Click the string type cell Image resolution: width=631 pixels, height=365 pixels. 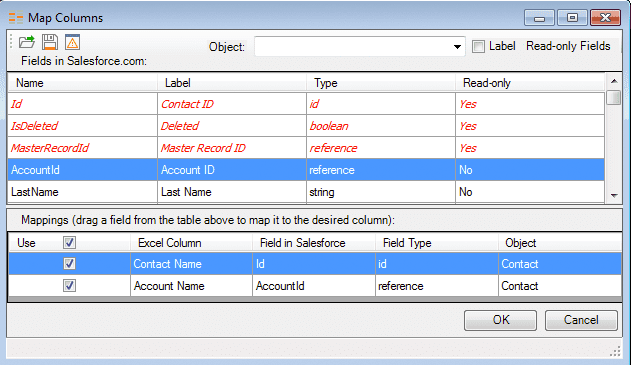381,192
